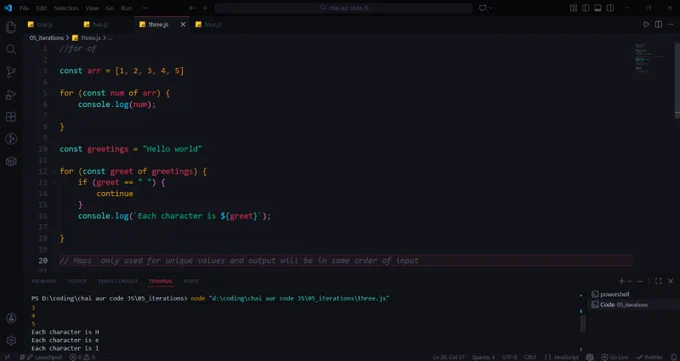Run the code with the play icon
Image resolution: width=680 pixels, height=361 pixels.
tap(646, 24)
